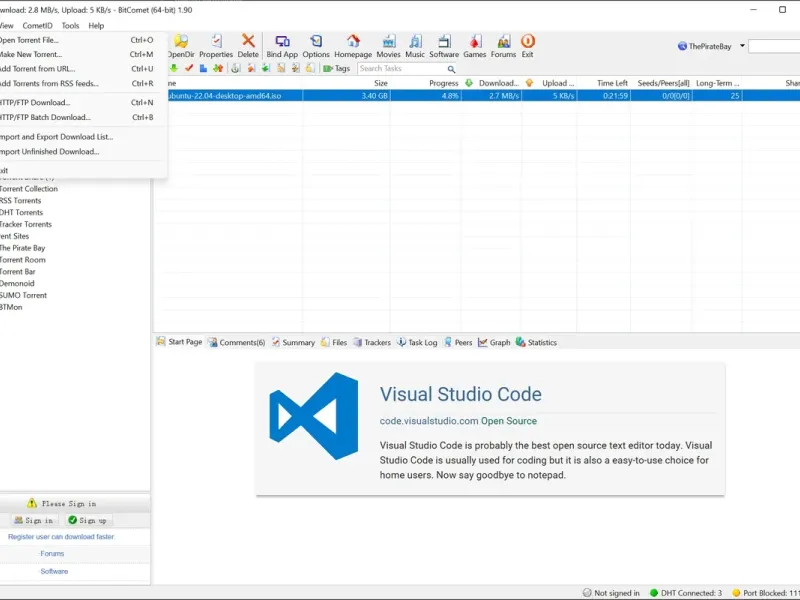Select Import and Export Download List

(77, 137)
